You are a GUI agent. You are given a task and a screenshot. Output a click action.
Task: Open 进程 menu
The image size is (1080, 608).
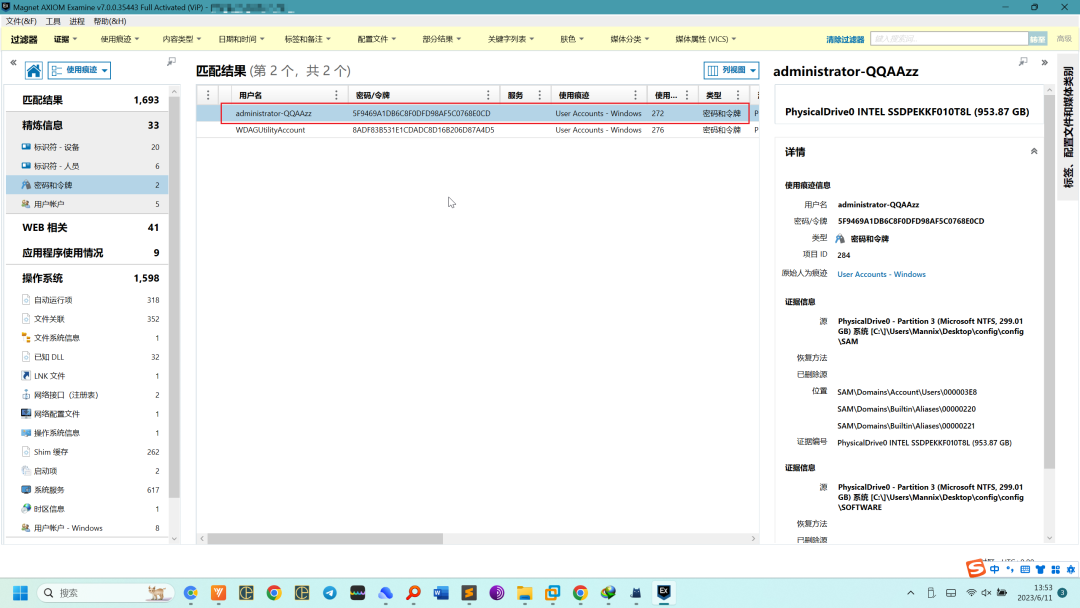pyautogui.click(x=77, y=21)
